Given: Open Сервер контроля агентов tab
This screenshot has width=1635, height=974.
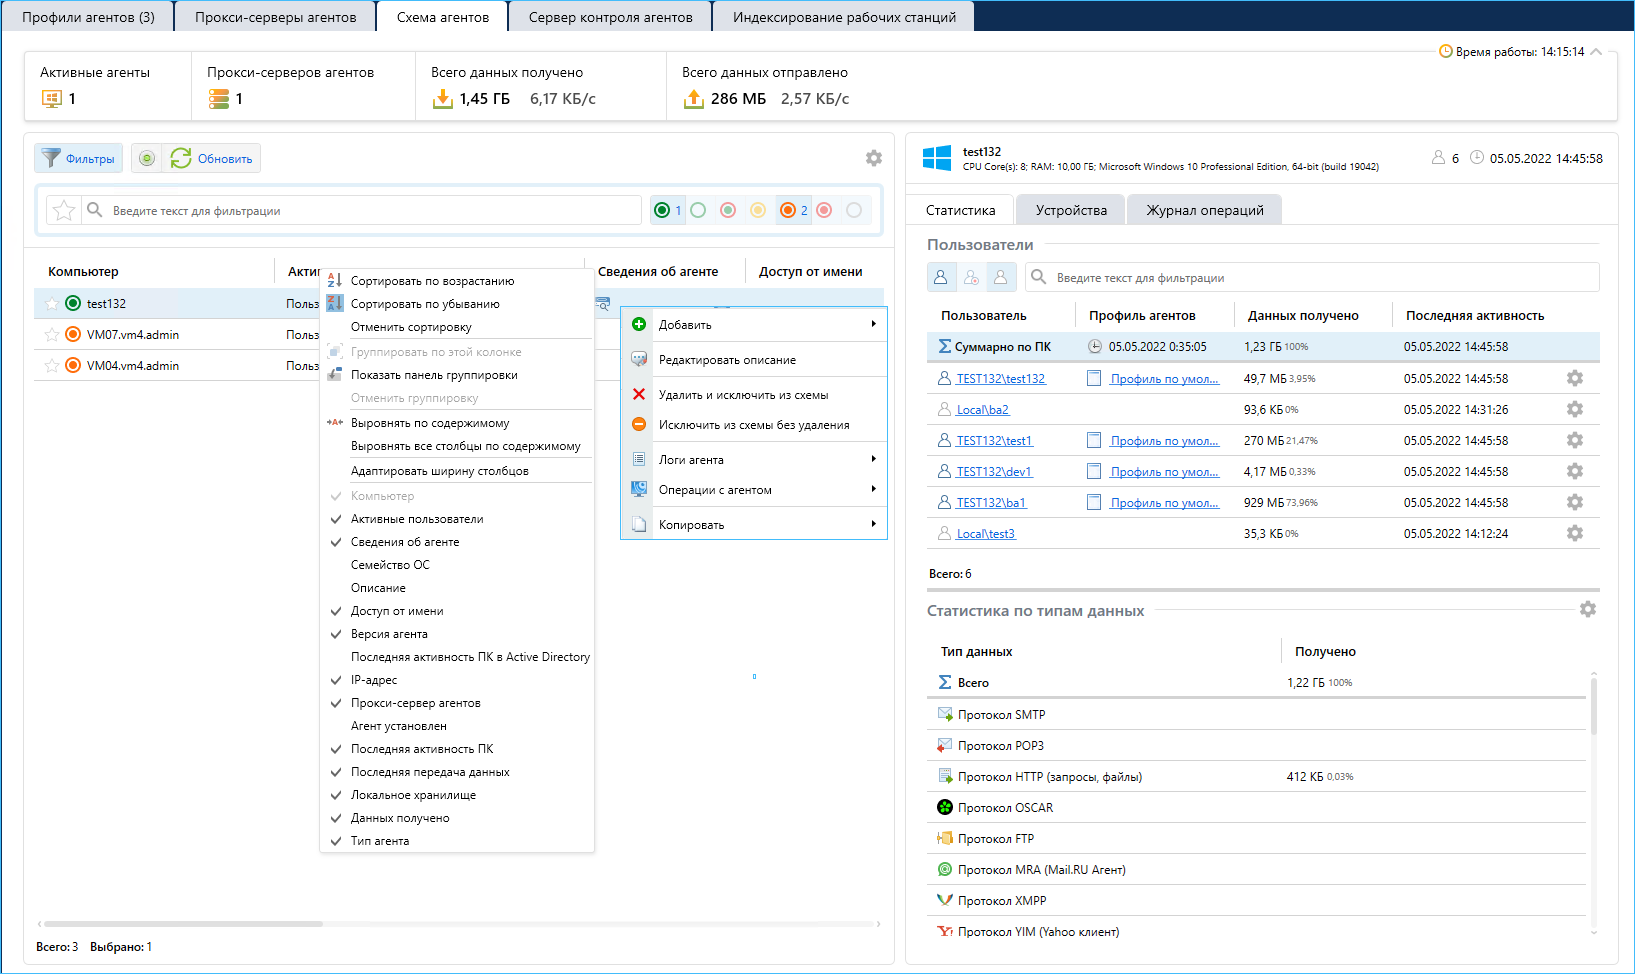Looking at the screenshot, I should (610, 17).
